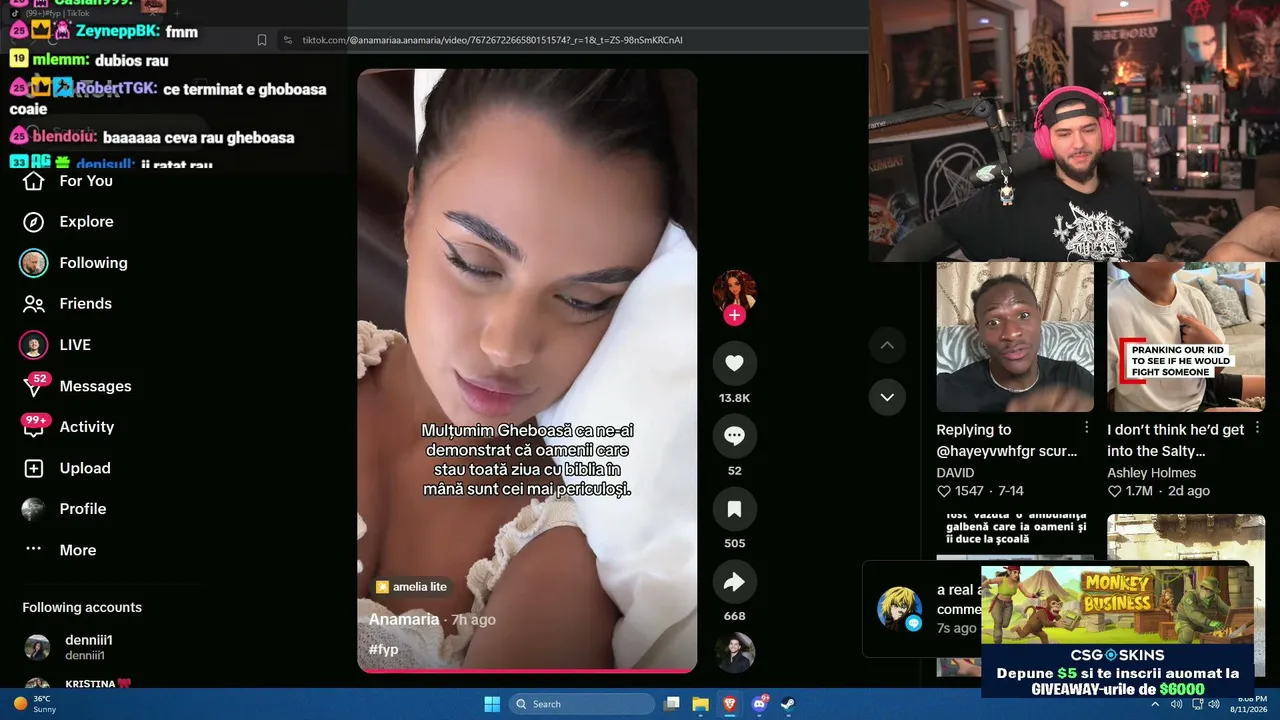Follow the creator with the plus button
This screenshot has width=1280, height=720.
tap(734, 315)
